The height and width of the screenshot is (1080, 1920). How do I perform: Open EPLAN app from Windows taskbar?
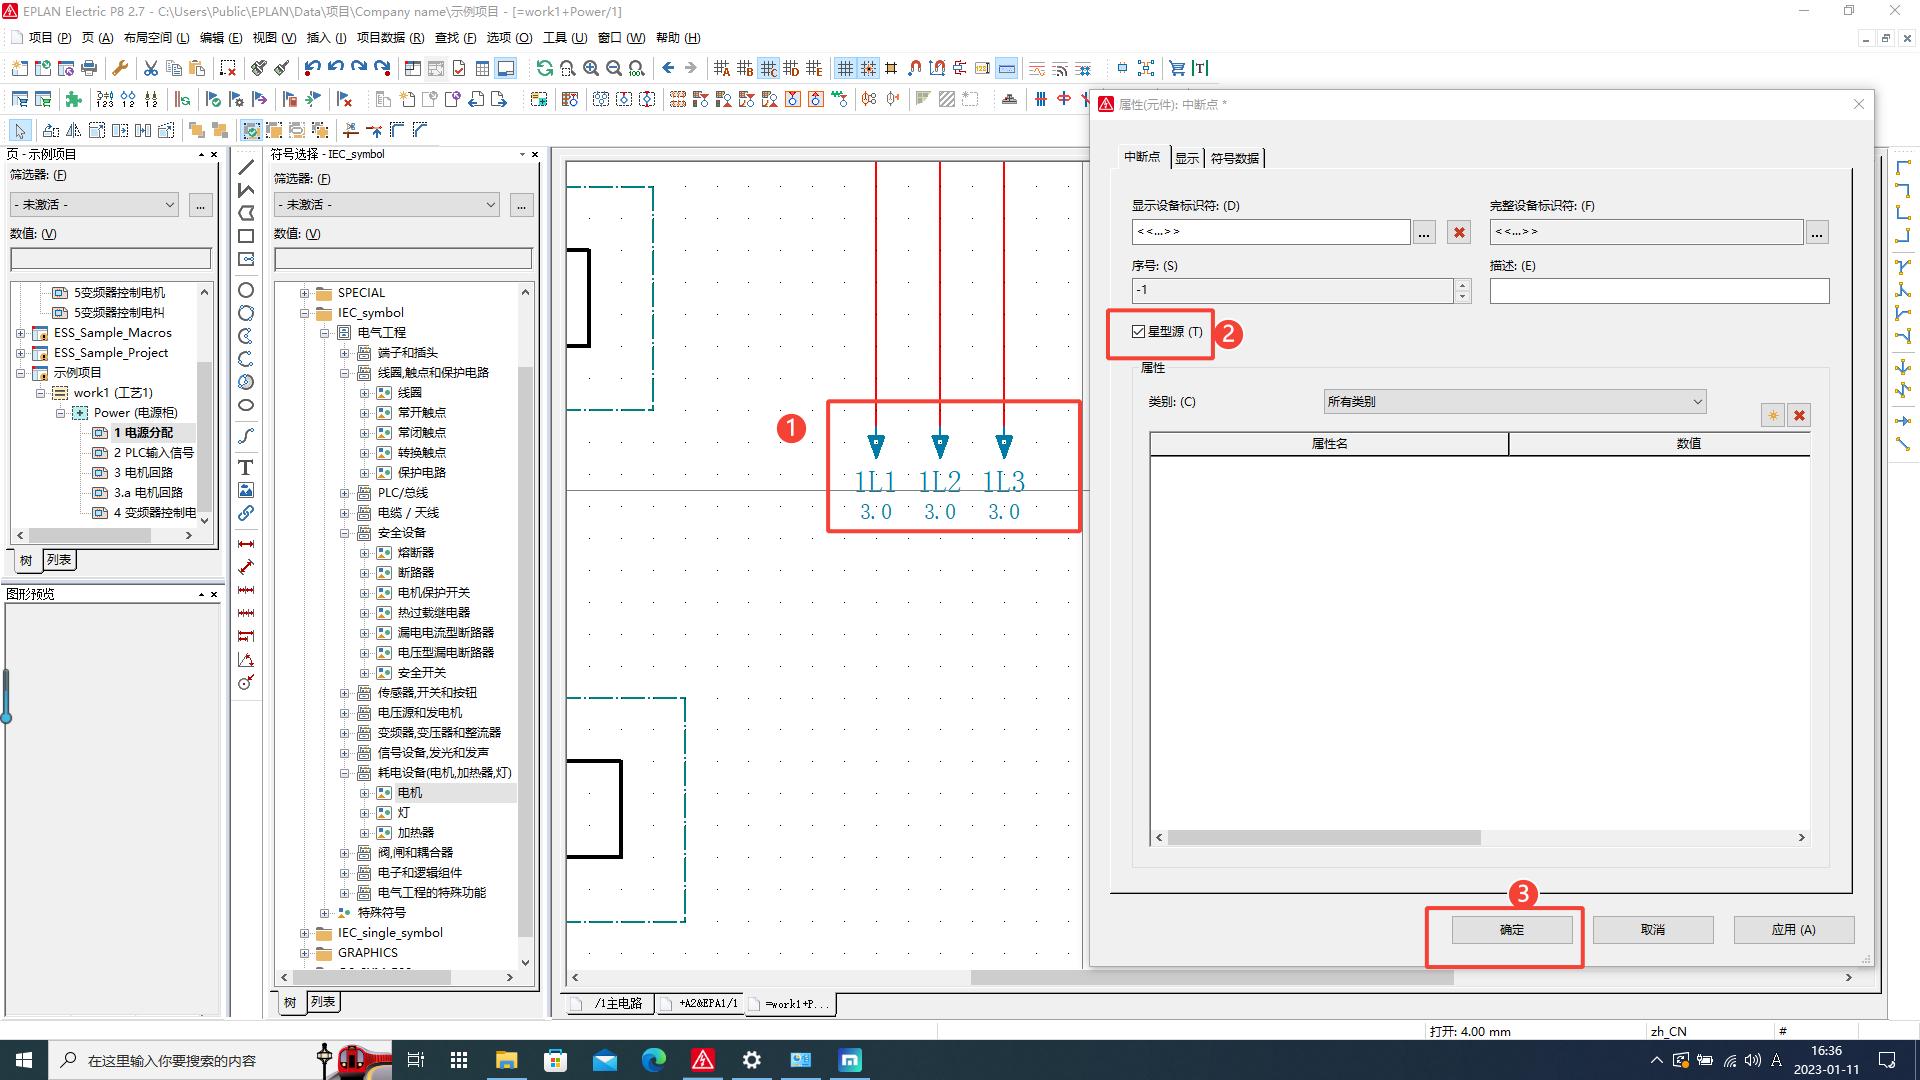click(x=703, y=1060)
